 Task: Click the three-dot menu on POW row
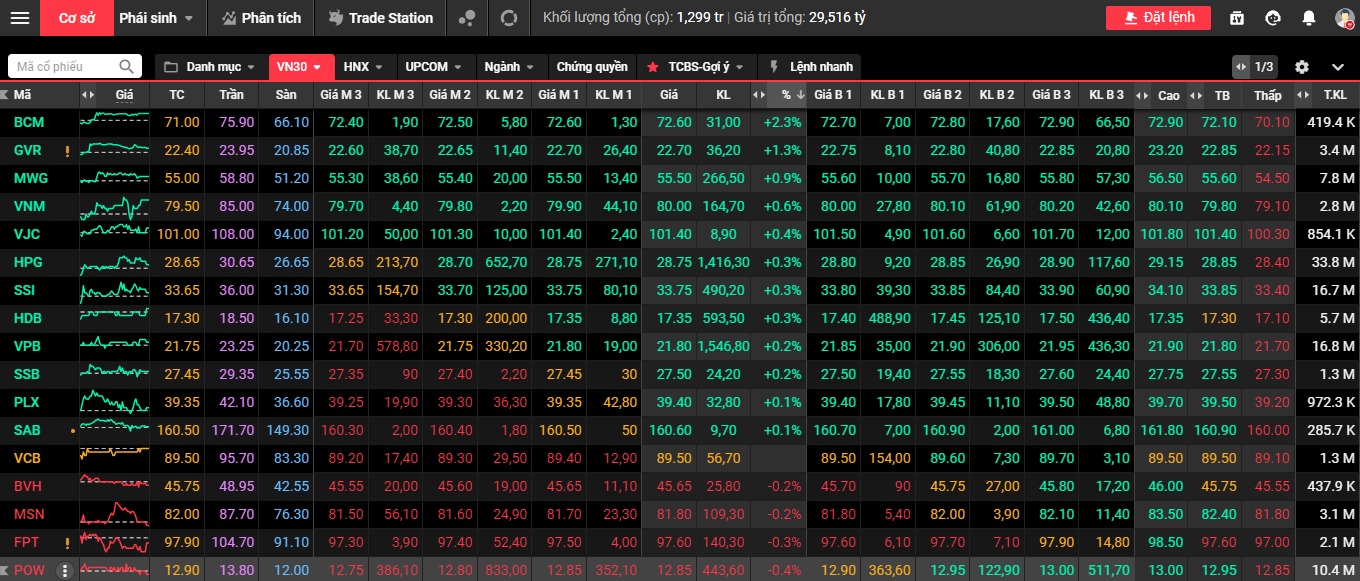[x=65, y=570]
